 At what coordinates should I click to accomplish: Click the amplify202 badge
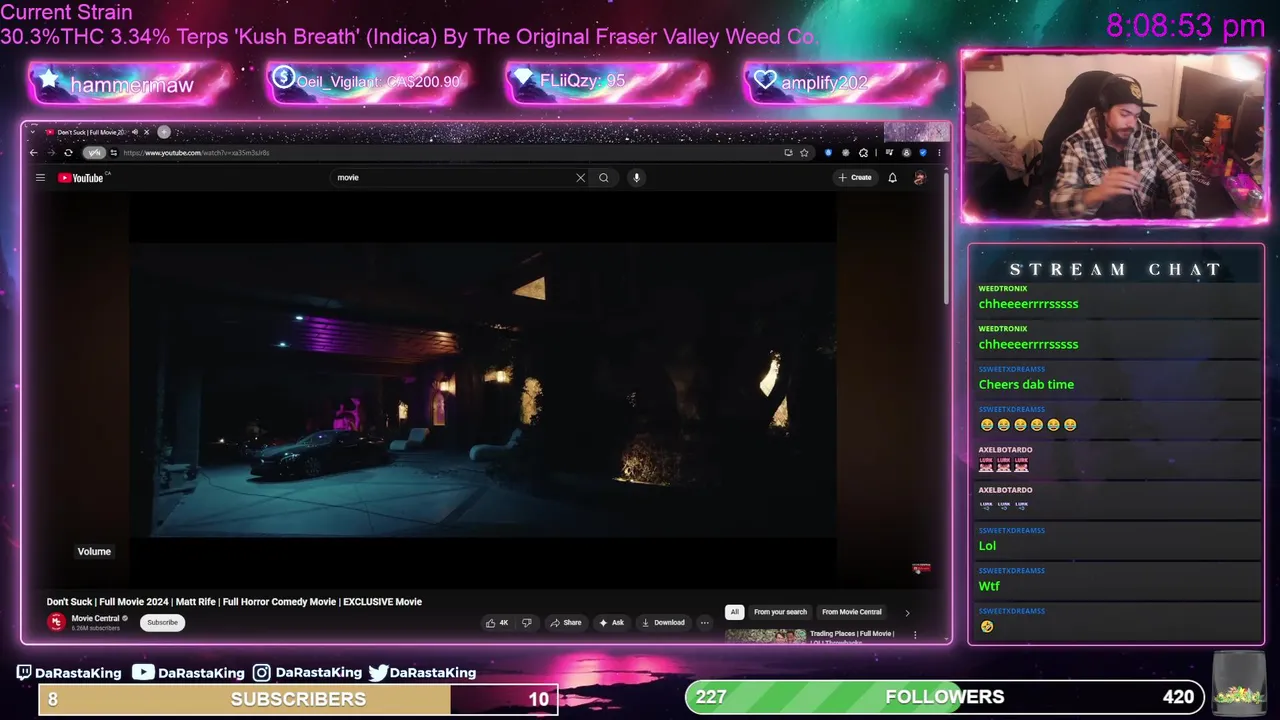[845, 82]
